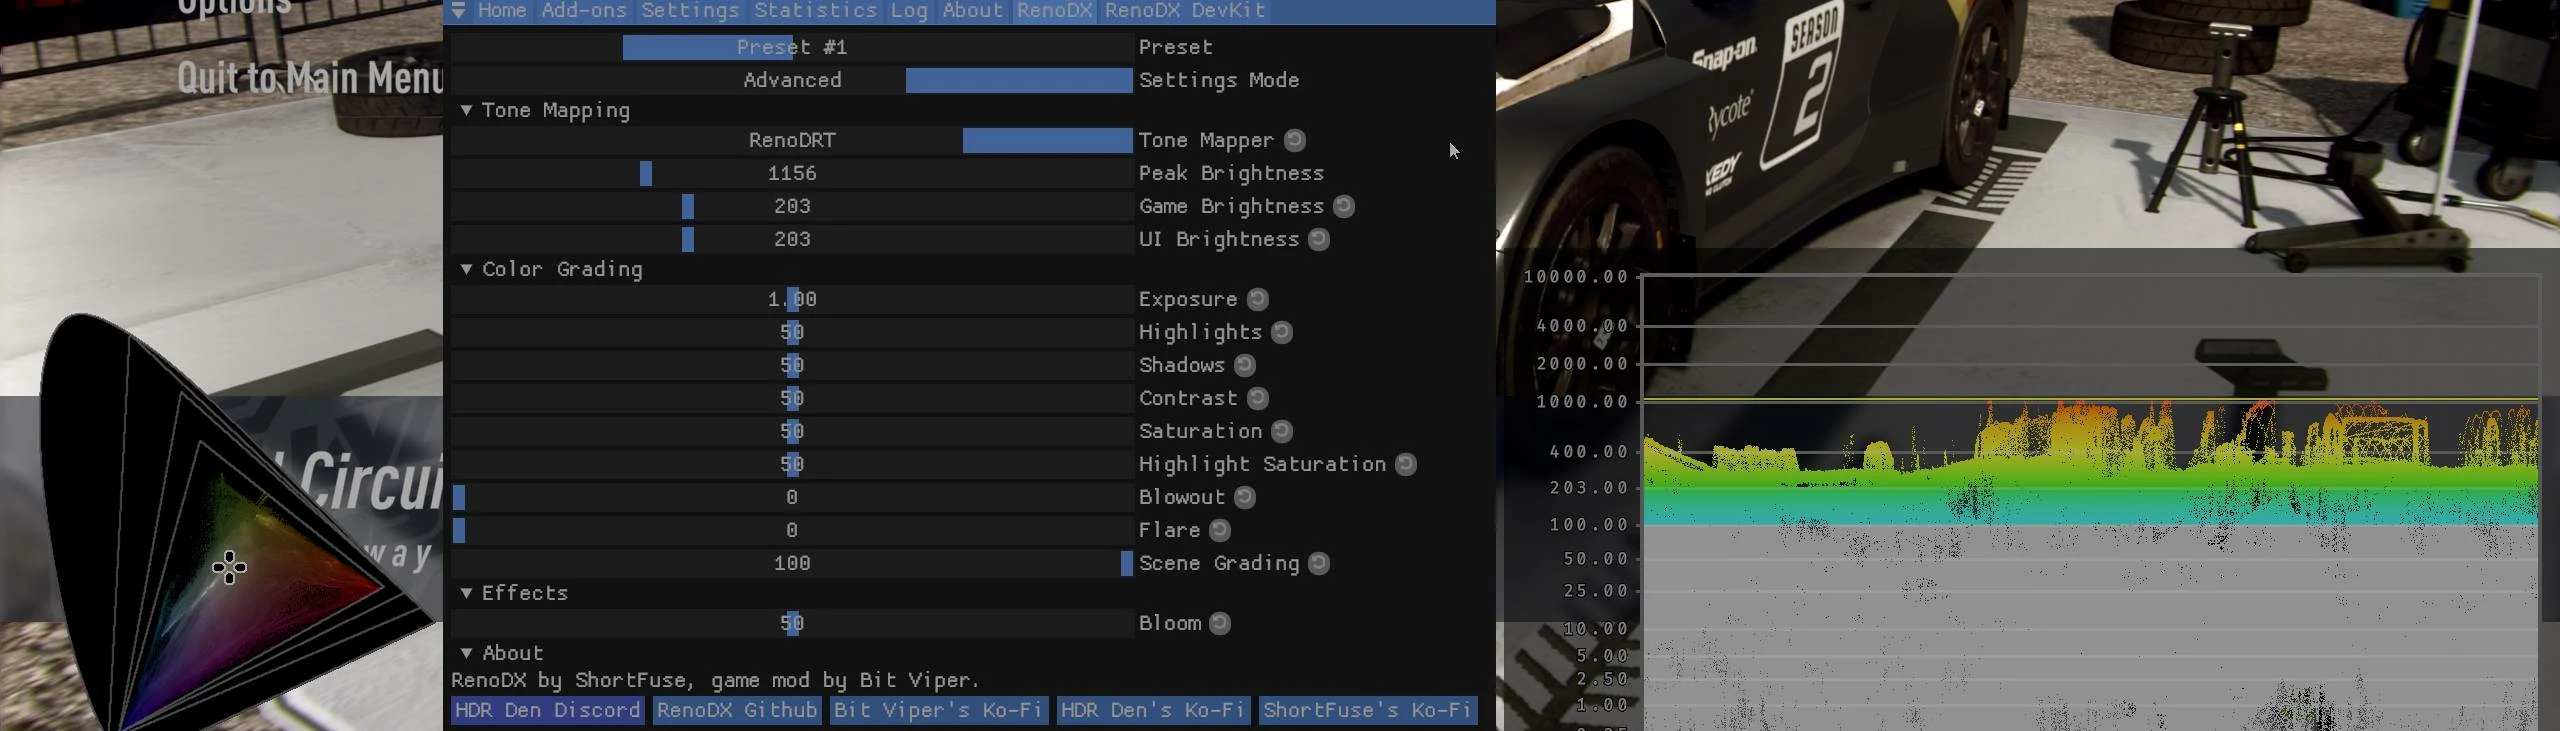Open ShortFuse's Ko-Fi page
Viewport: 2560px width, 731px height.
pos(1367,710)
